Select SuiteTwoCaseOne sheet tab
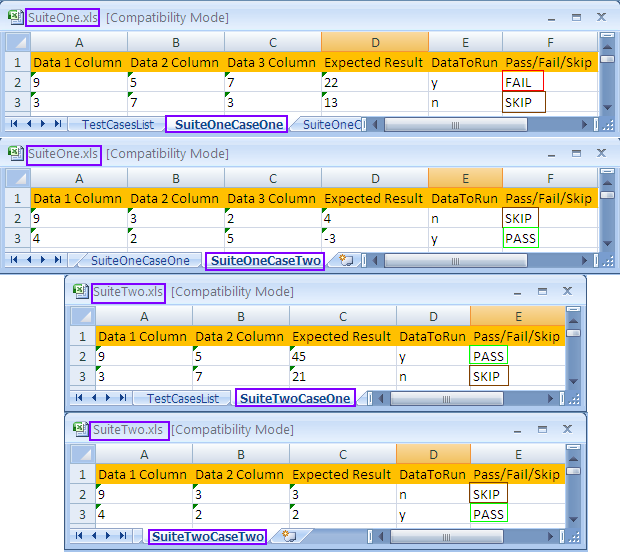 point(295,398)
